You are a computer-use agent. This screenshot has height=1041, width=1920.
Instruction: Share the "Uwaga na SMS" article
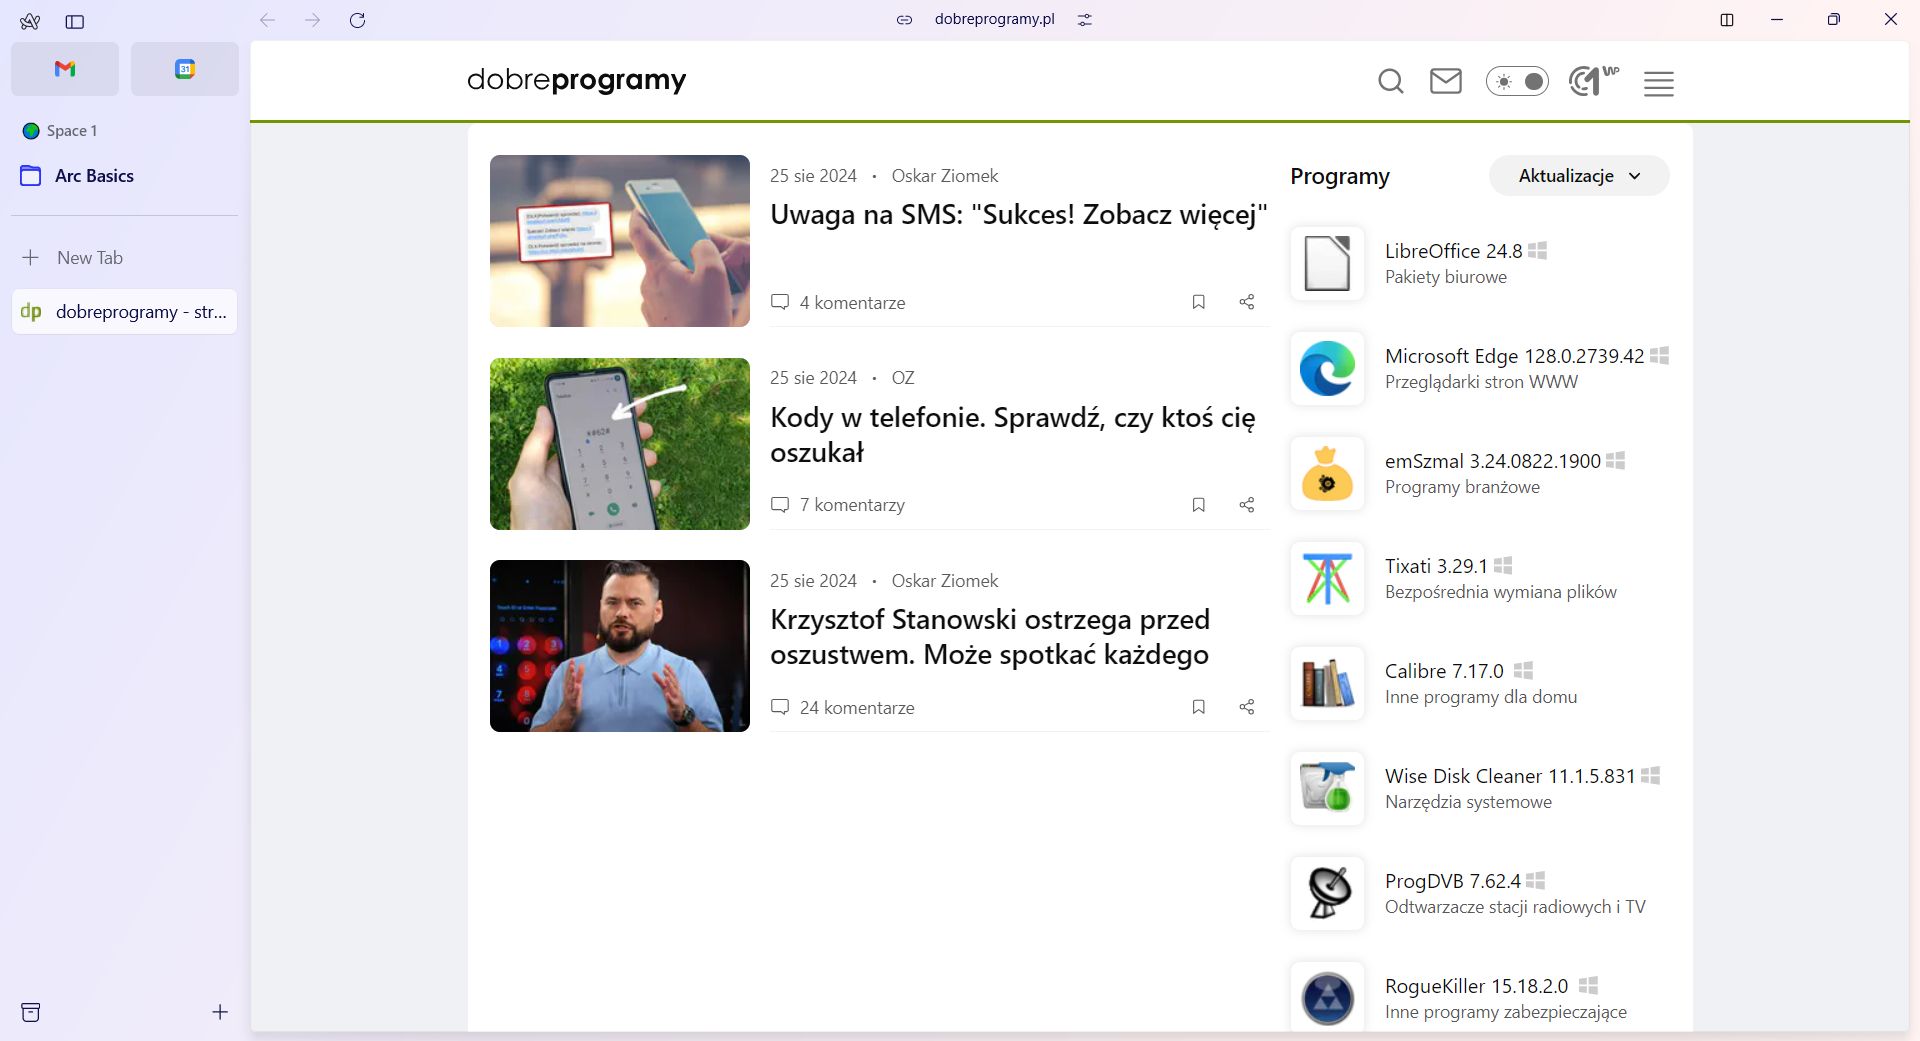1247,302
